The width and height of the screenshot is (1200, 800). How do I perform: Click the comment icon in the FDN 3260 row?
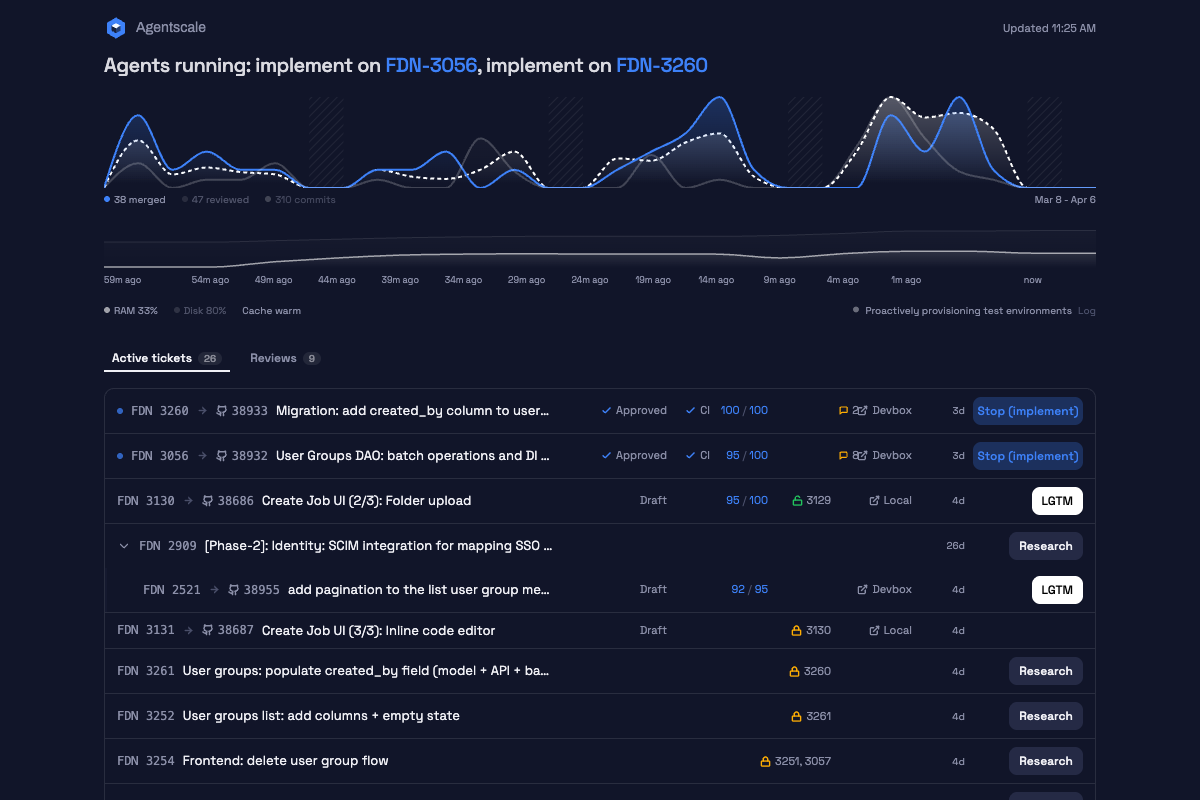coord(844,411)
